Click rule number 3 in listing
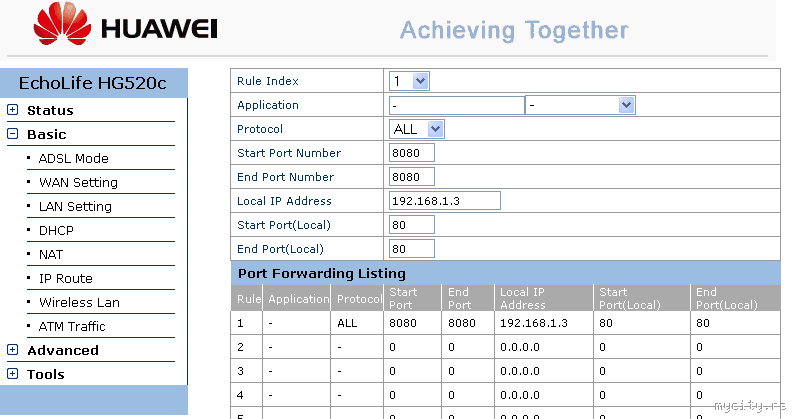 tap(240, 371)
